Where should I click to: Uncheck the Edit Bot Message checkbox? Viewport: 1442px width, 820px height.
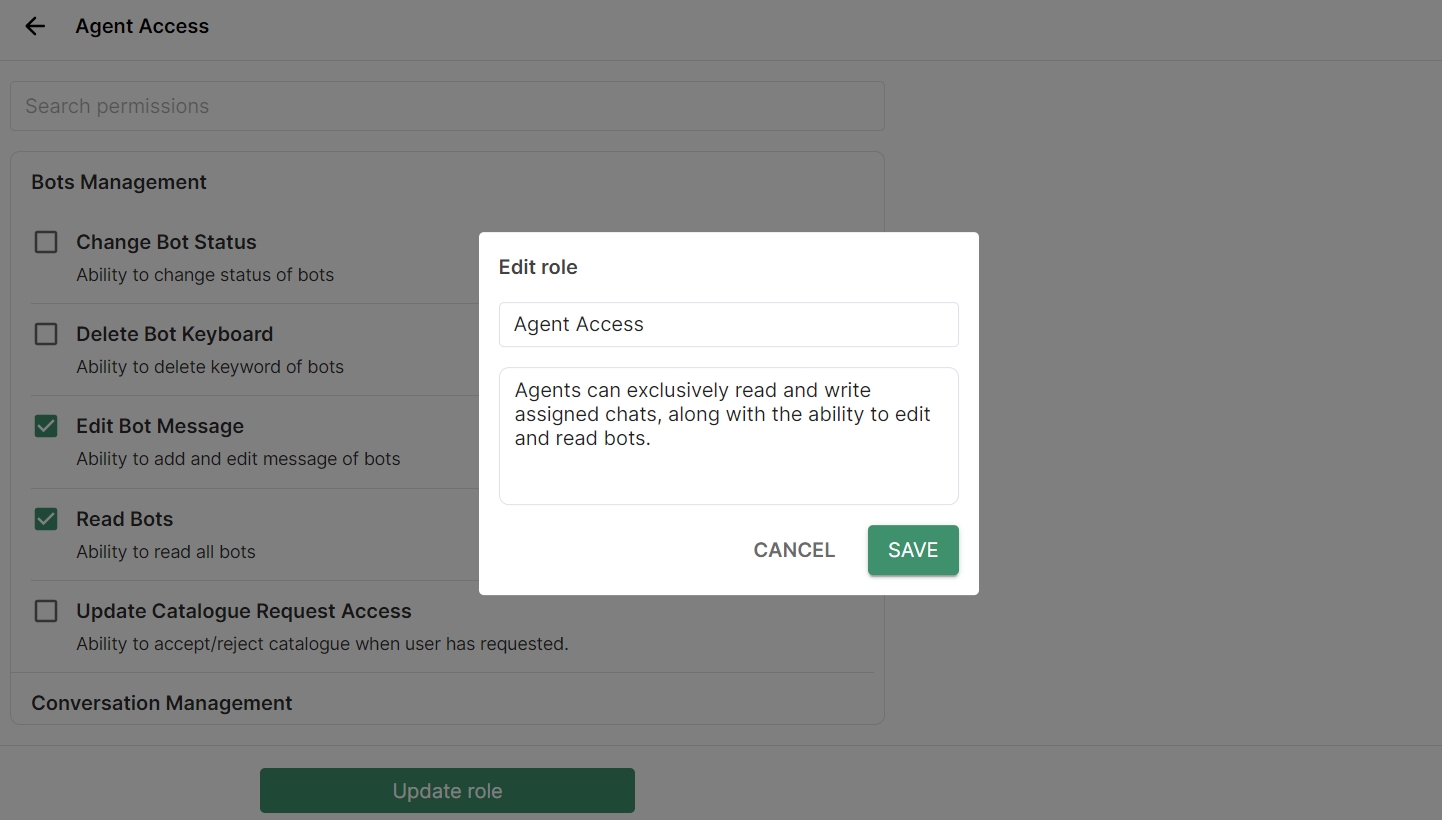(46, 426)
